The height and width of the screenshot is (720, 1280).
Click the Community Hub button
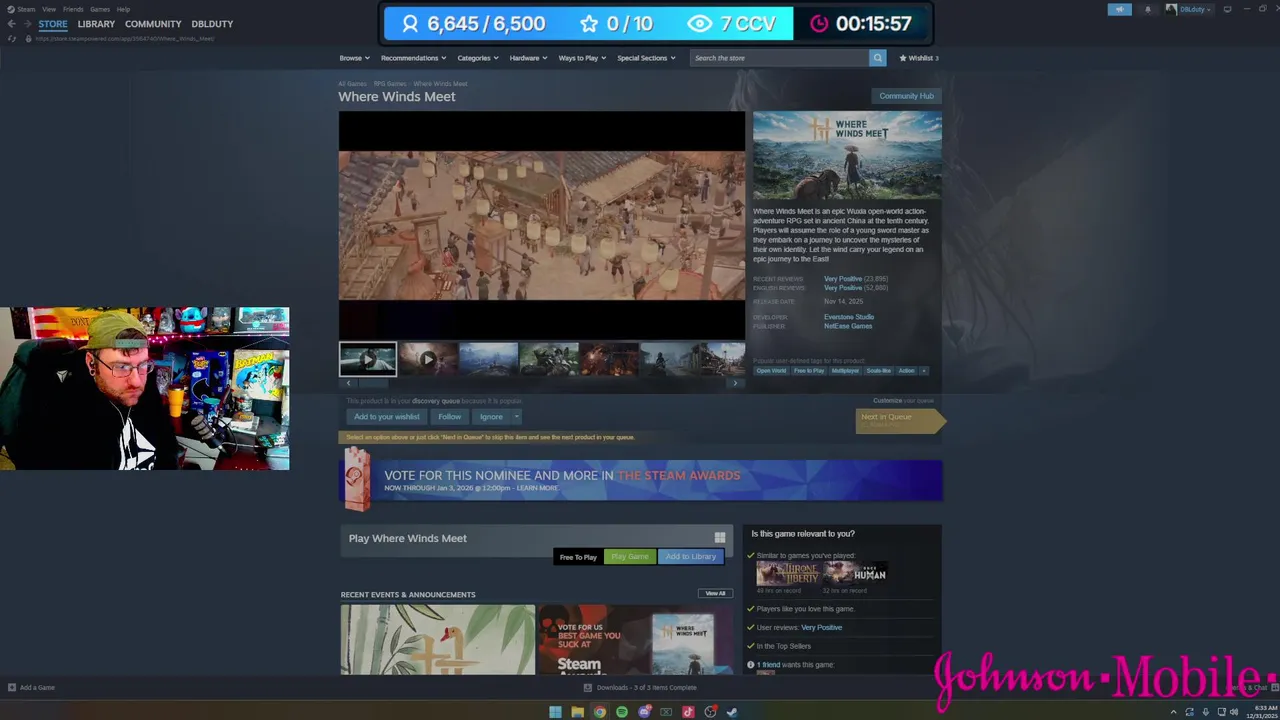906,96
